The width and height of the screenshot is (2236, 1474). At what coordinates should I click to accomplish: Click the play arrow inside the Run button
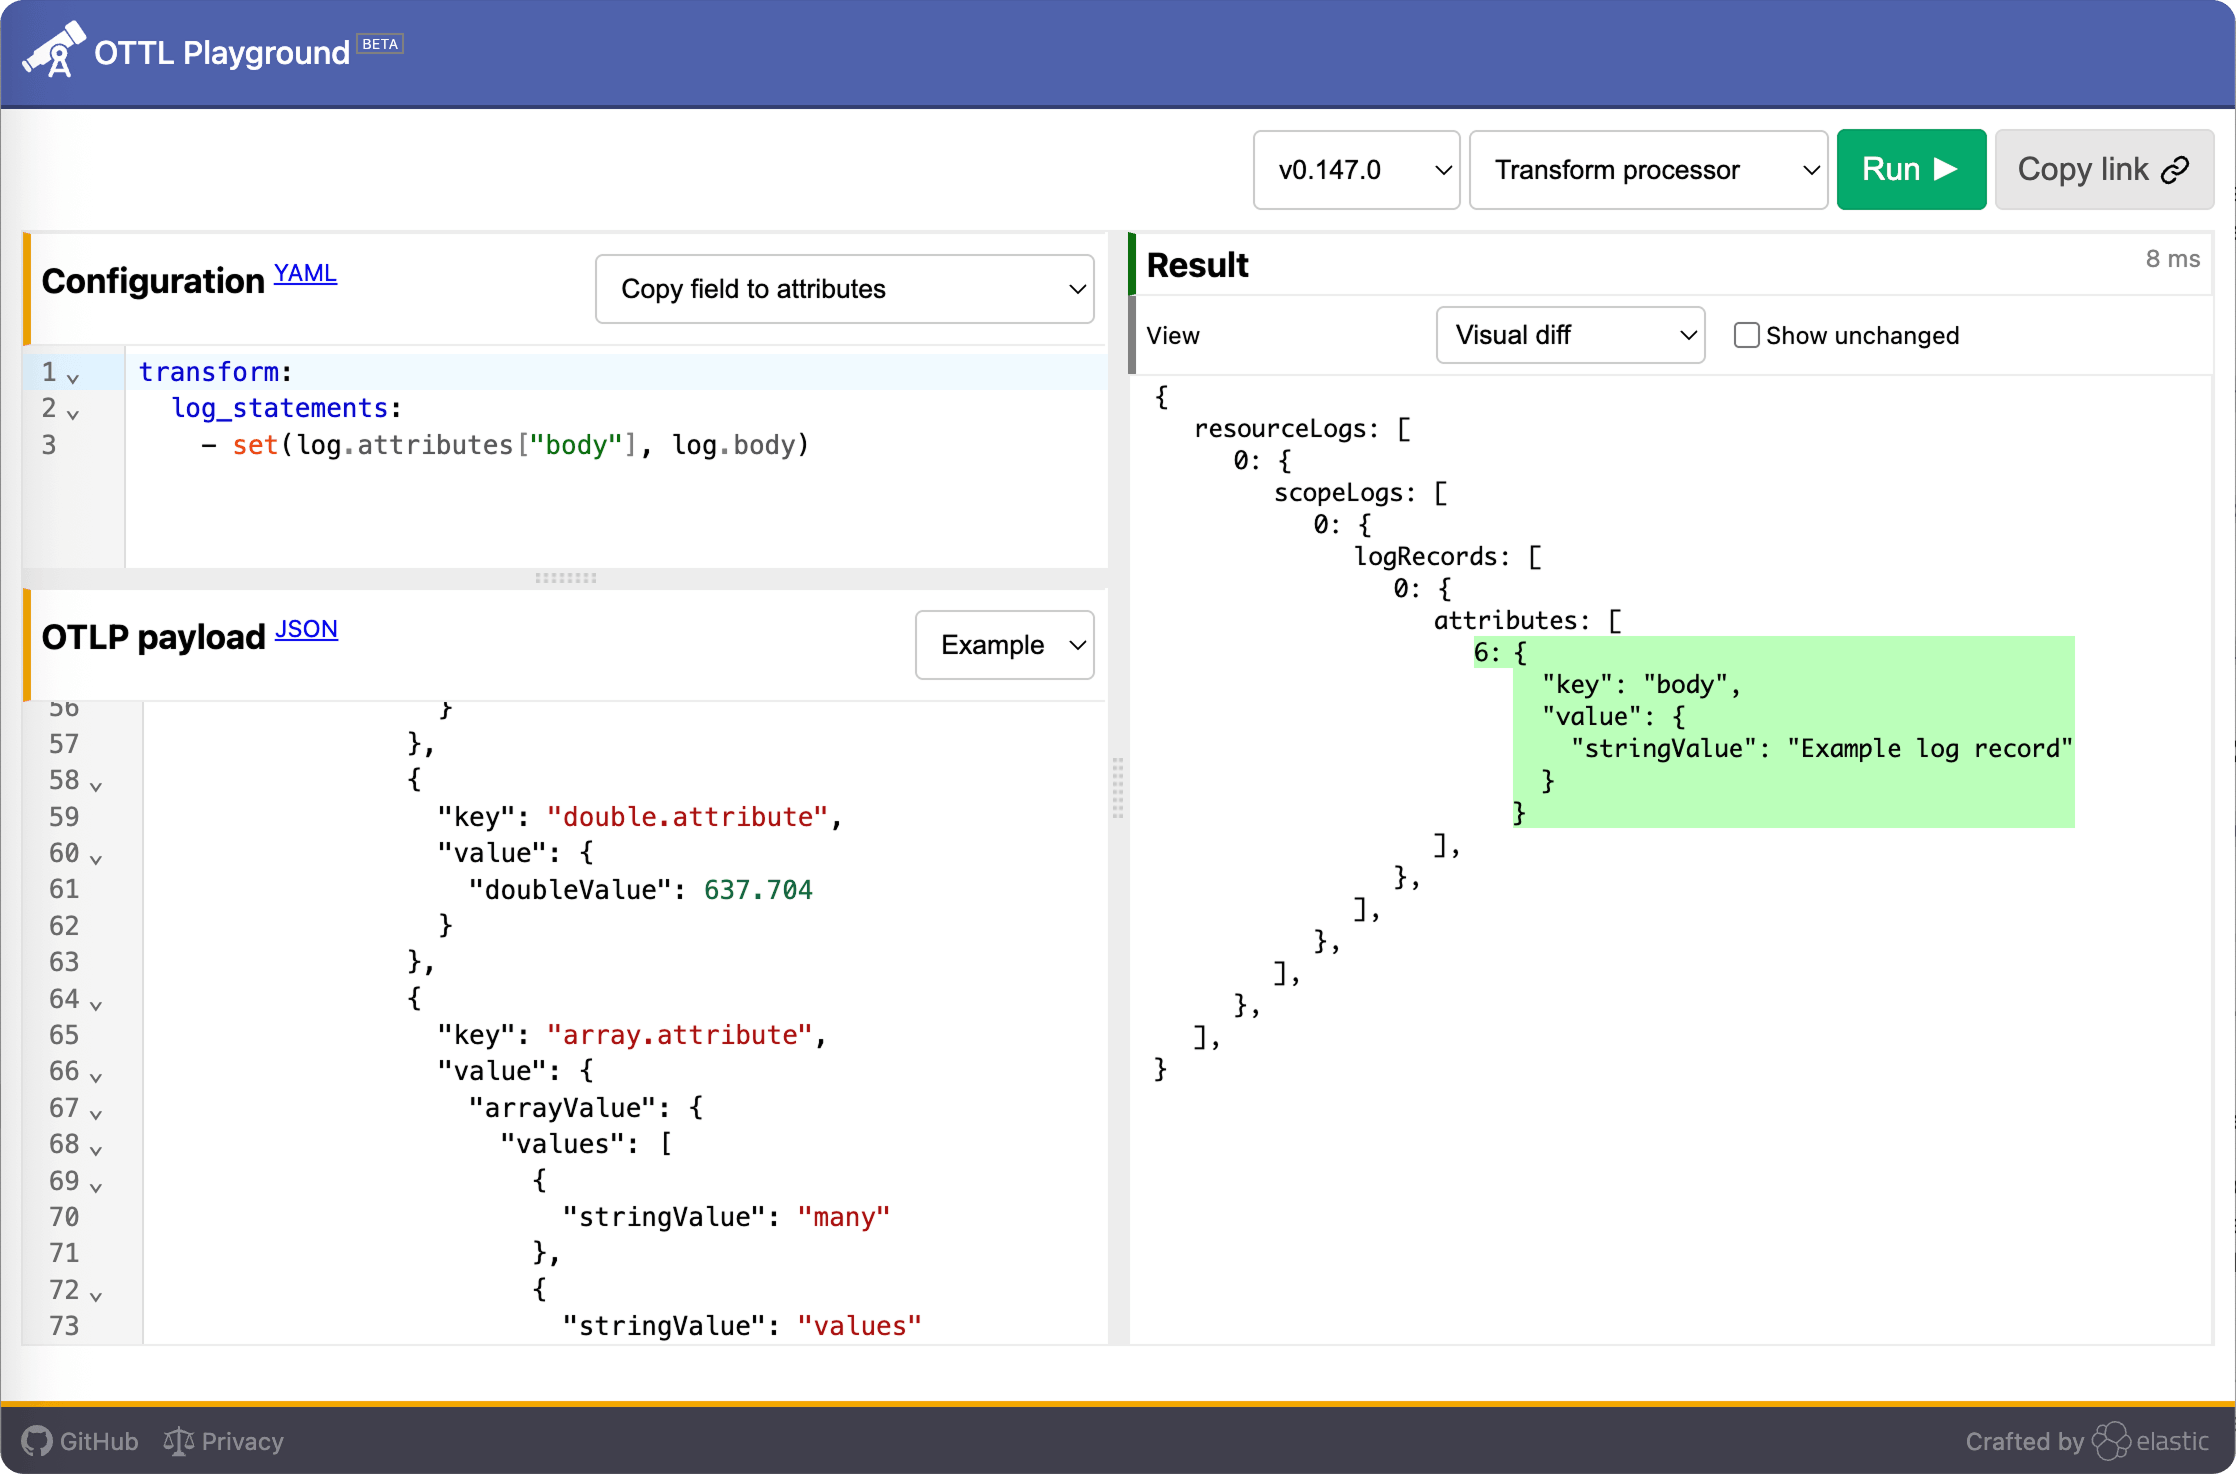1944,169
